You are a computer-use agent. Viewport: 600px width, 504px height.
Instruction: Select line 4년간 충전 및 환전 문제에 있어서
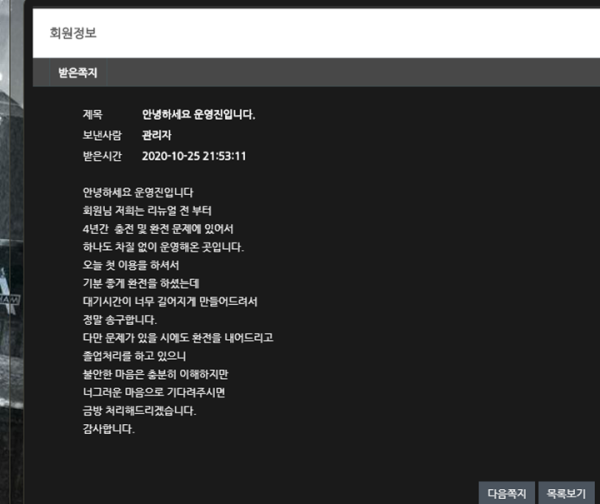(x=158, y=229)
